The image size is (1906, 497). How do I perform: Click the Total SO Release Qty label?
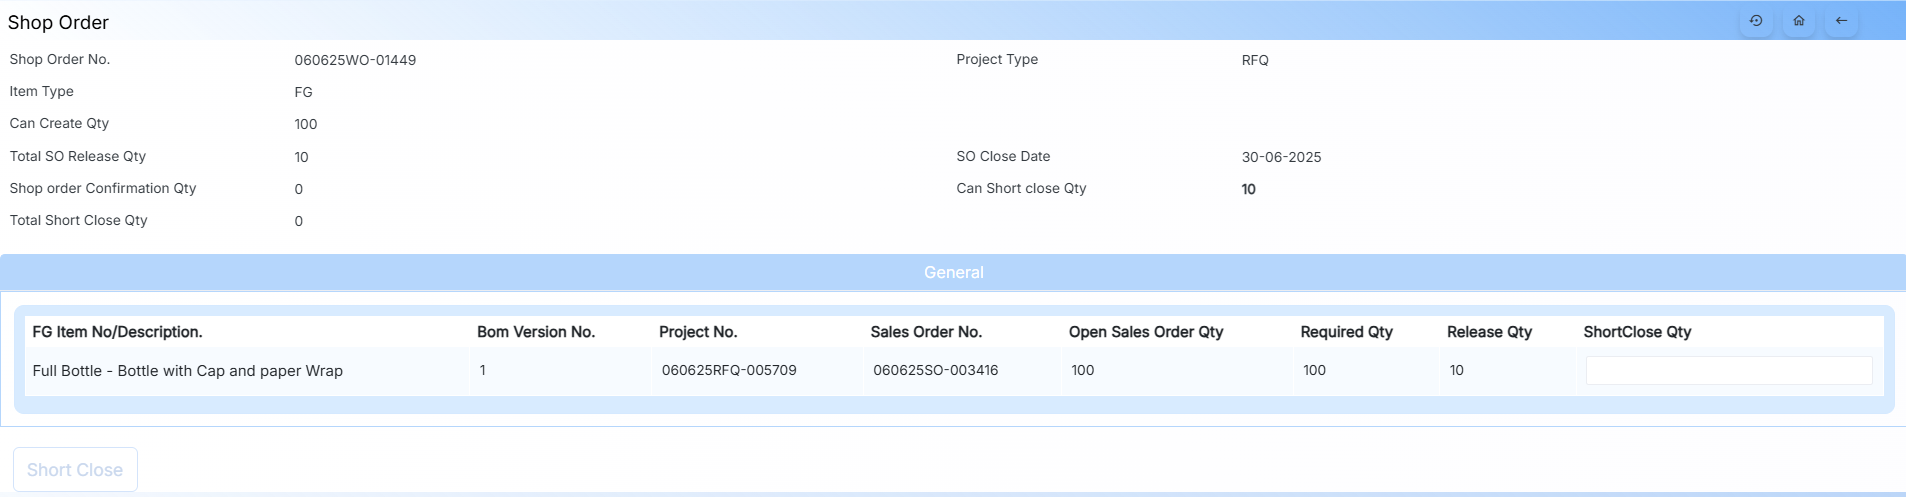[77, 156]
